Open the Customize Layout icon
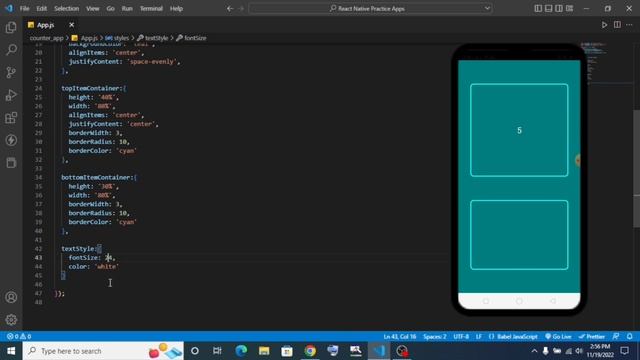This screenshot has height=360, width=640. pyautogui.click(x=569, y=9)
